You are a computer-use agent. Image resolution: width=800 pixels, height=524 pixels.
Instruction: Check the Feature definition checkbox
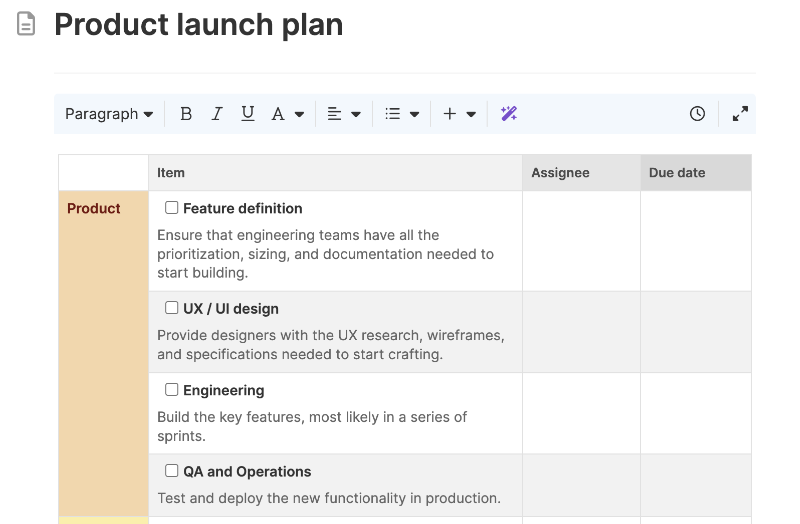coord(172,208)
